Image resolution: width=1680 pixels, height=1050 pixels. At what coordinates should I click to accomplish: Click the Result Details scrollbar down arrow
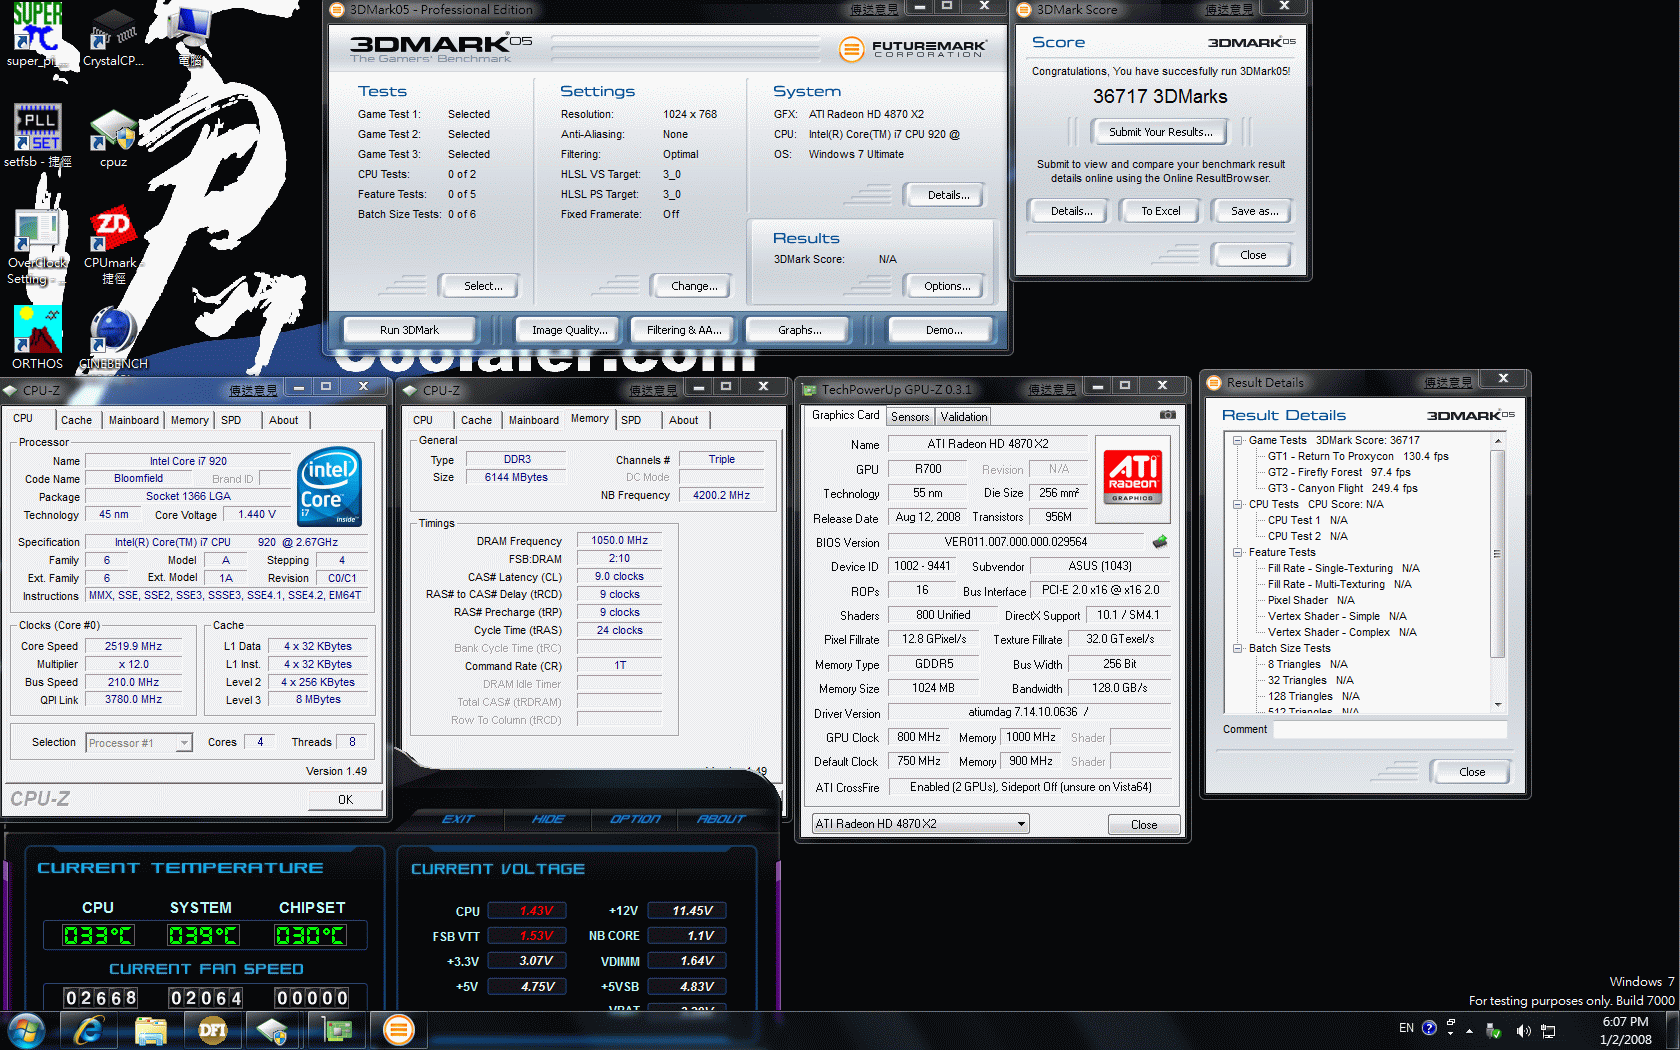pyautogui.click(x=1497, y=704)
